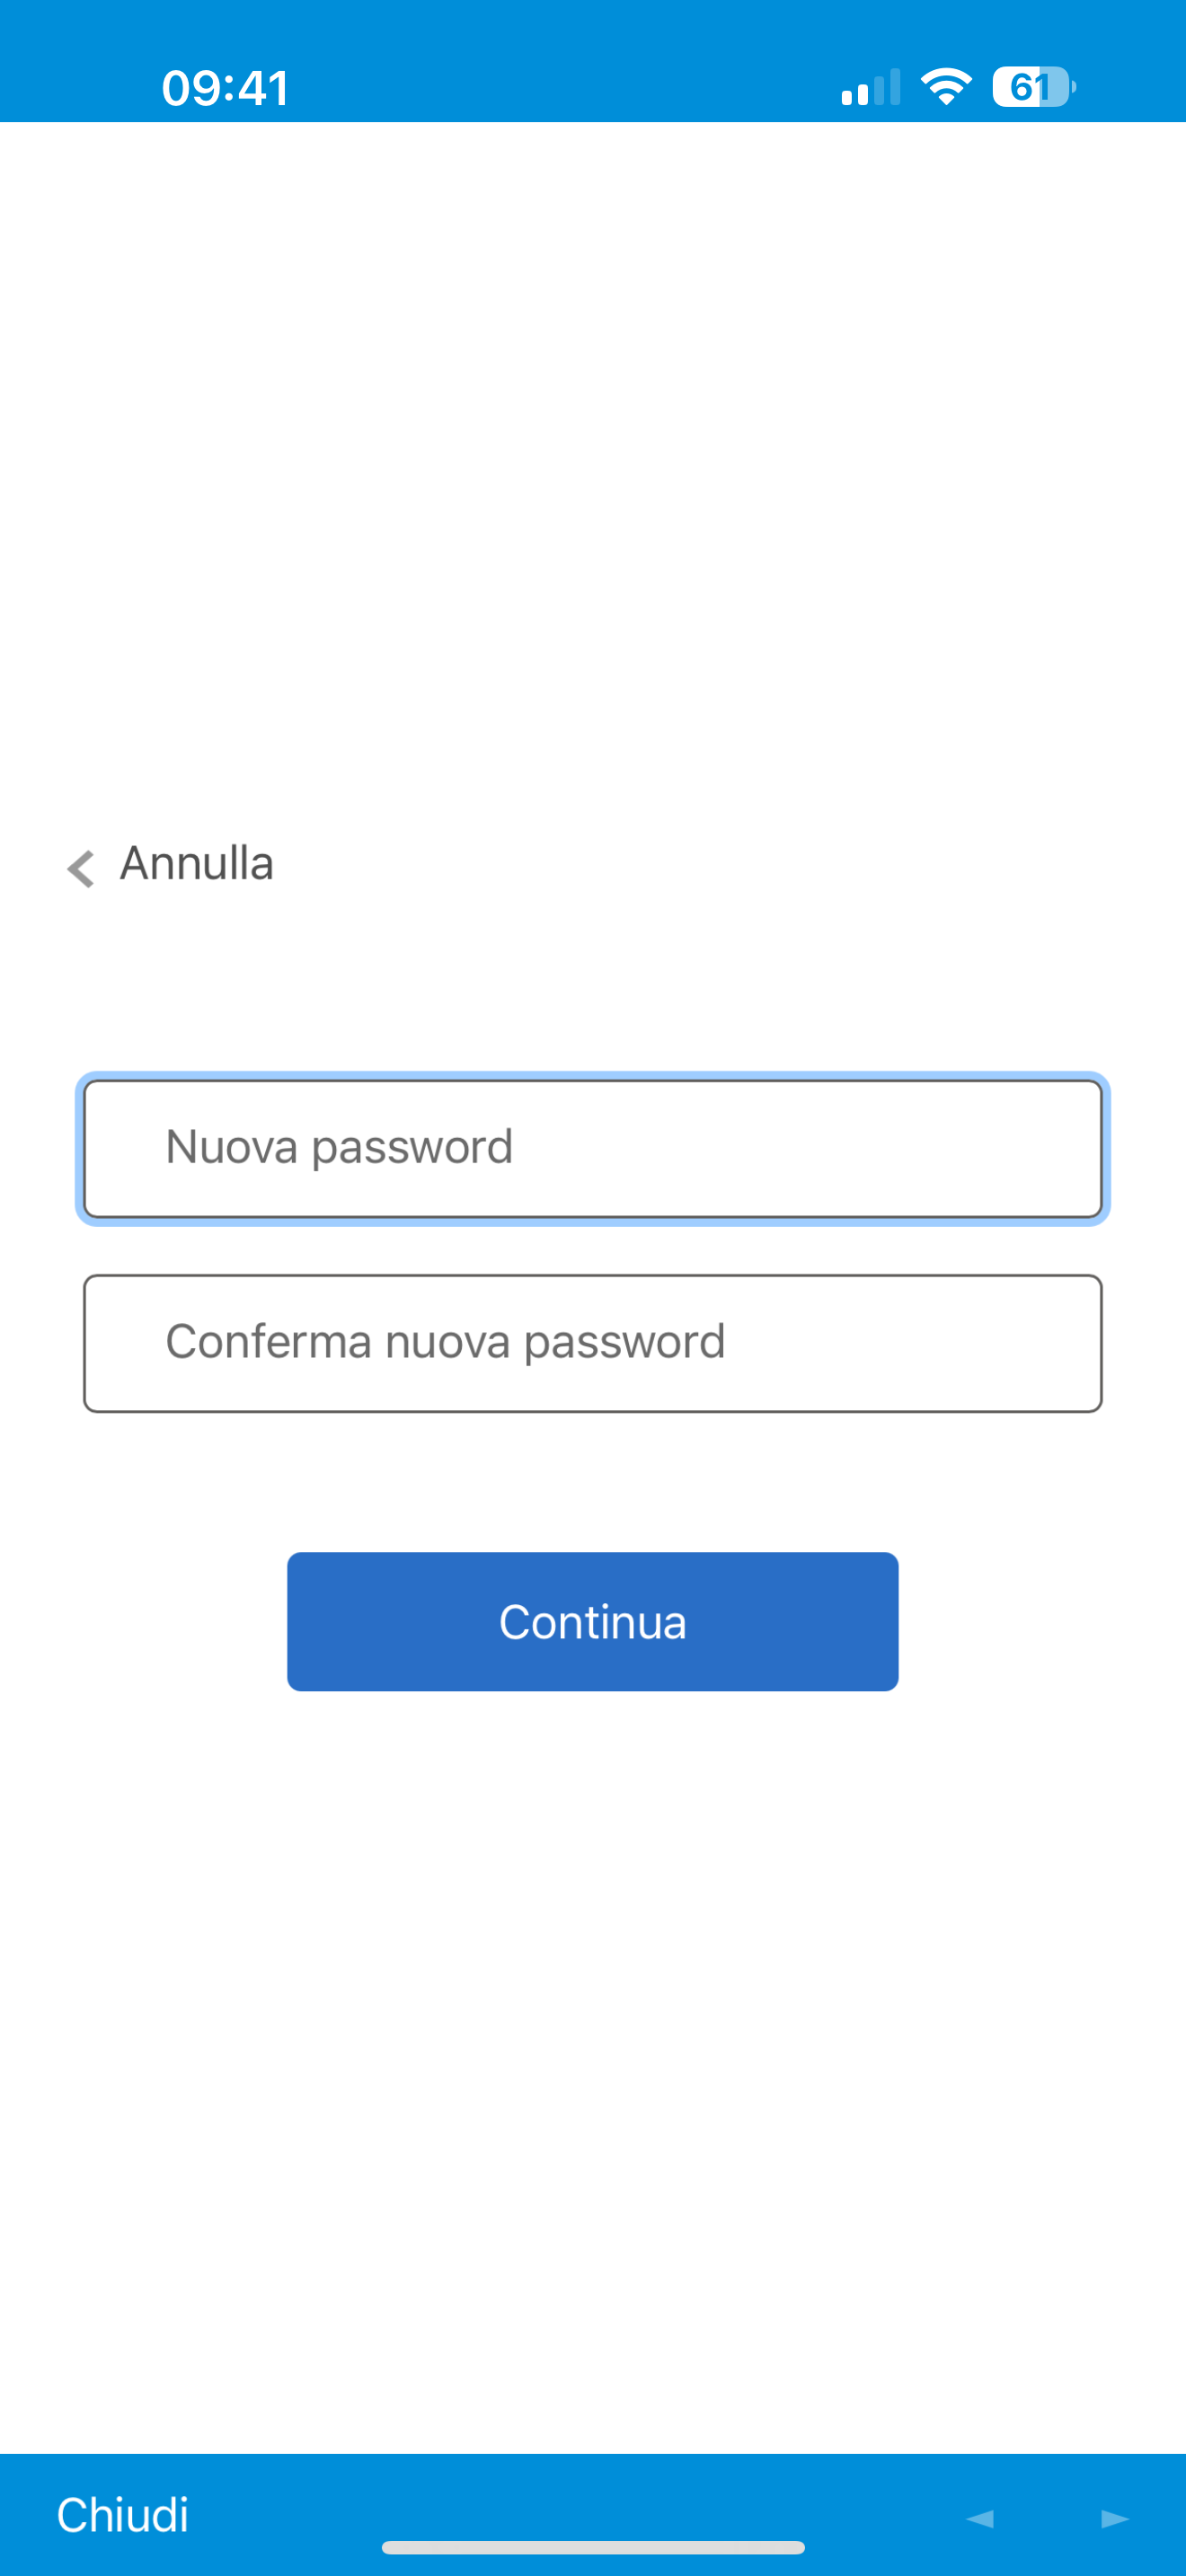
Task: Go back with the left arrow icon
Action: 980,2517
